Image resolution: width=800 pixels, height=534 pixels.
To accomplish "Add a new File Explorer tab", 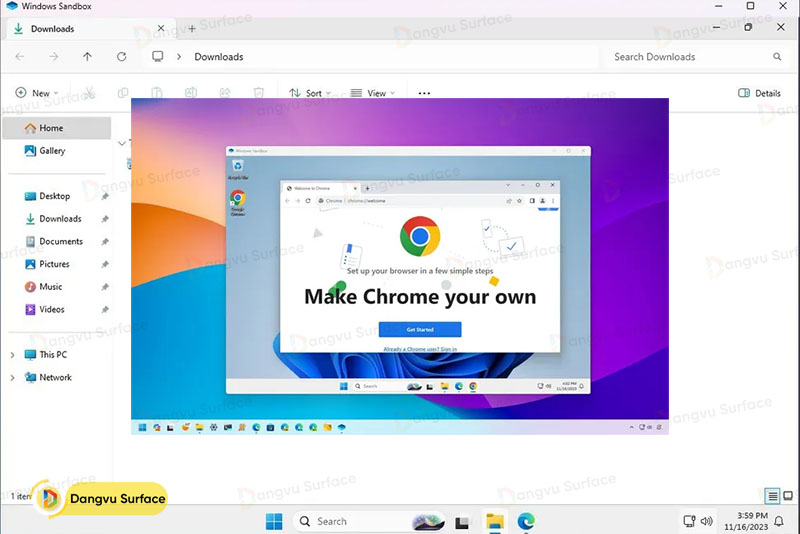I will click(x=192, y=29).
